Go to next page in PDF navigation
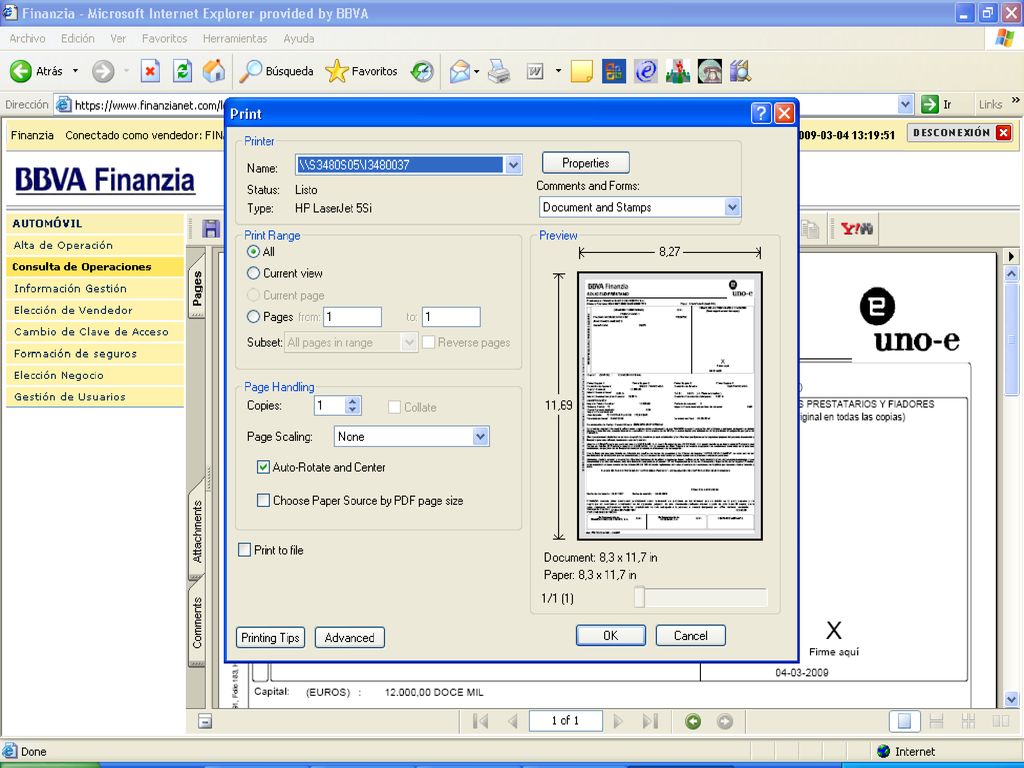Viewport: 1024px width, 768px height. tap(618, 721)
